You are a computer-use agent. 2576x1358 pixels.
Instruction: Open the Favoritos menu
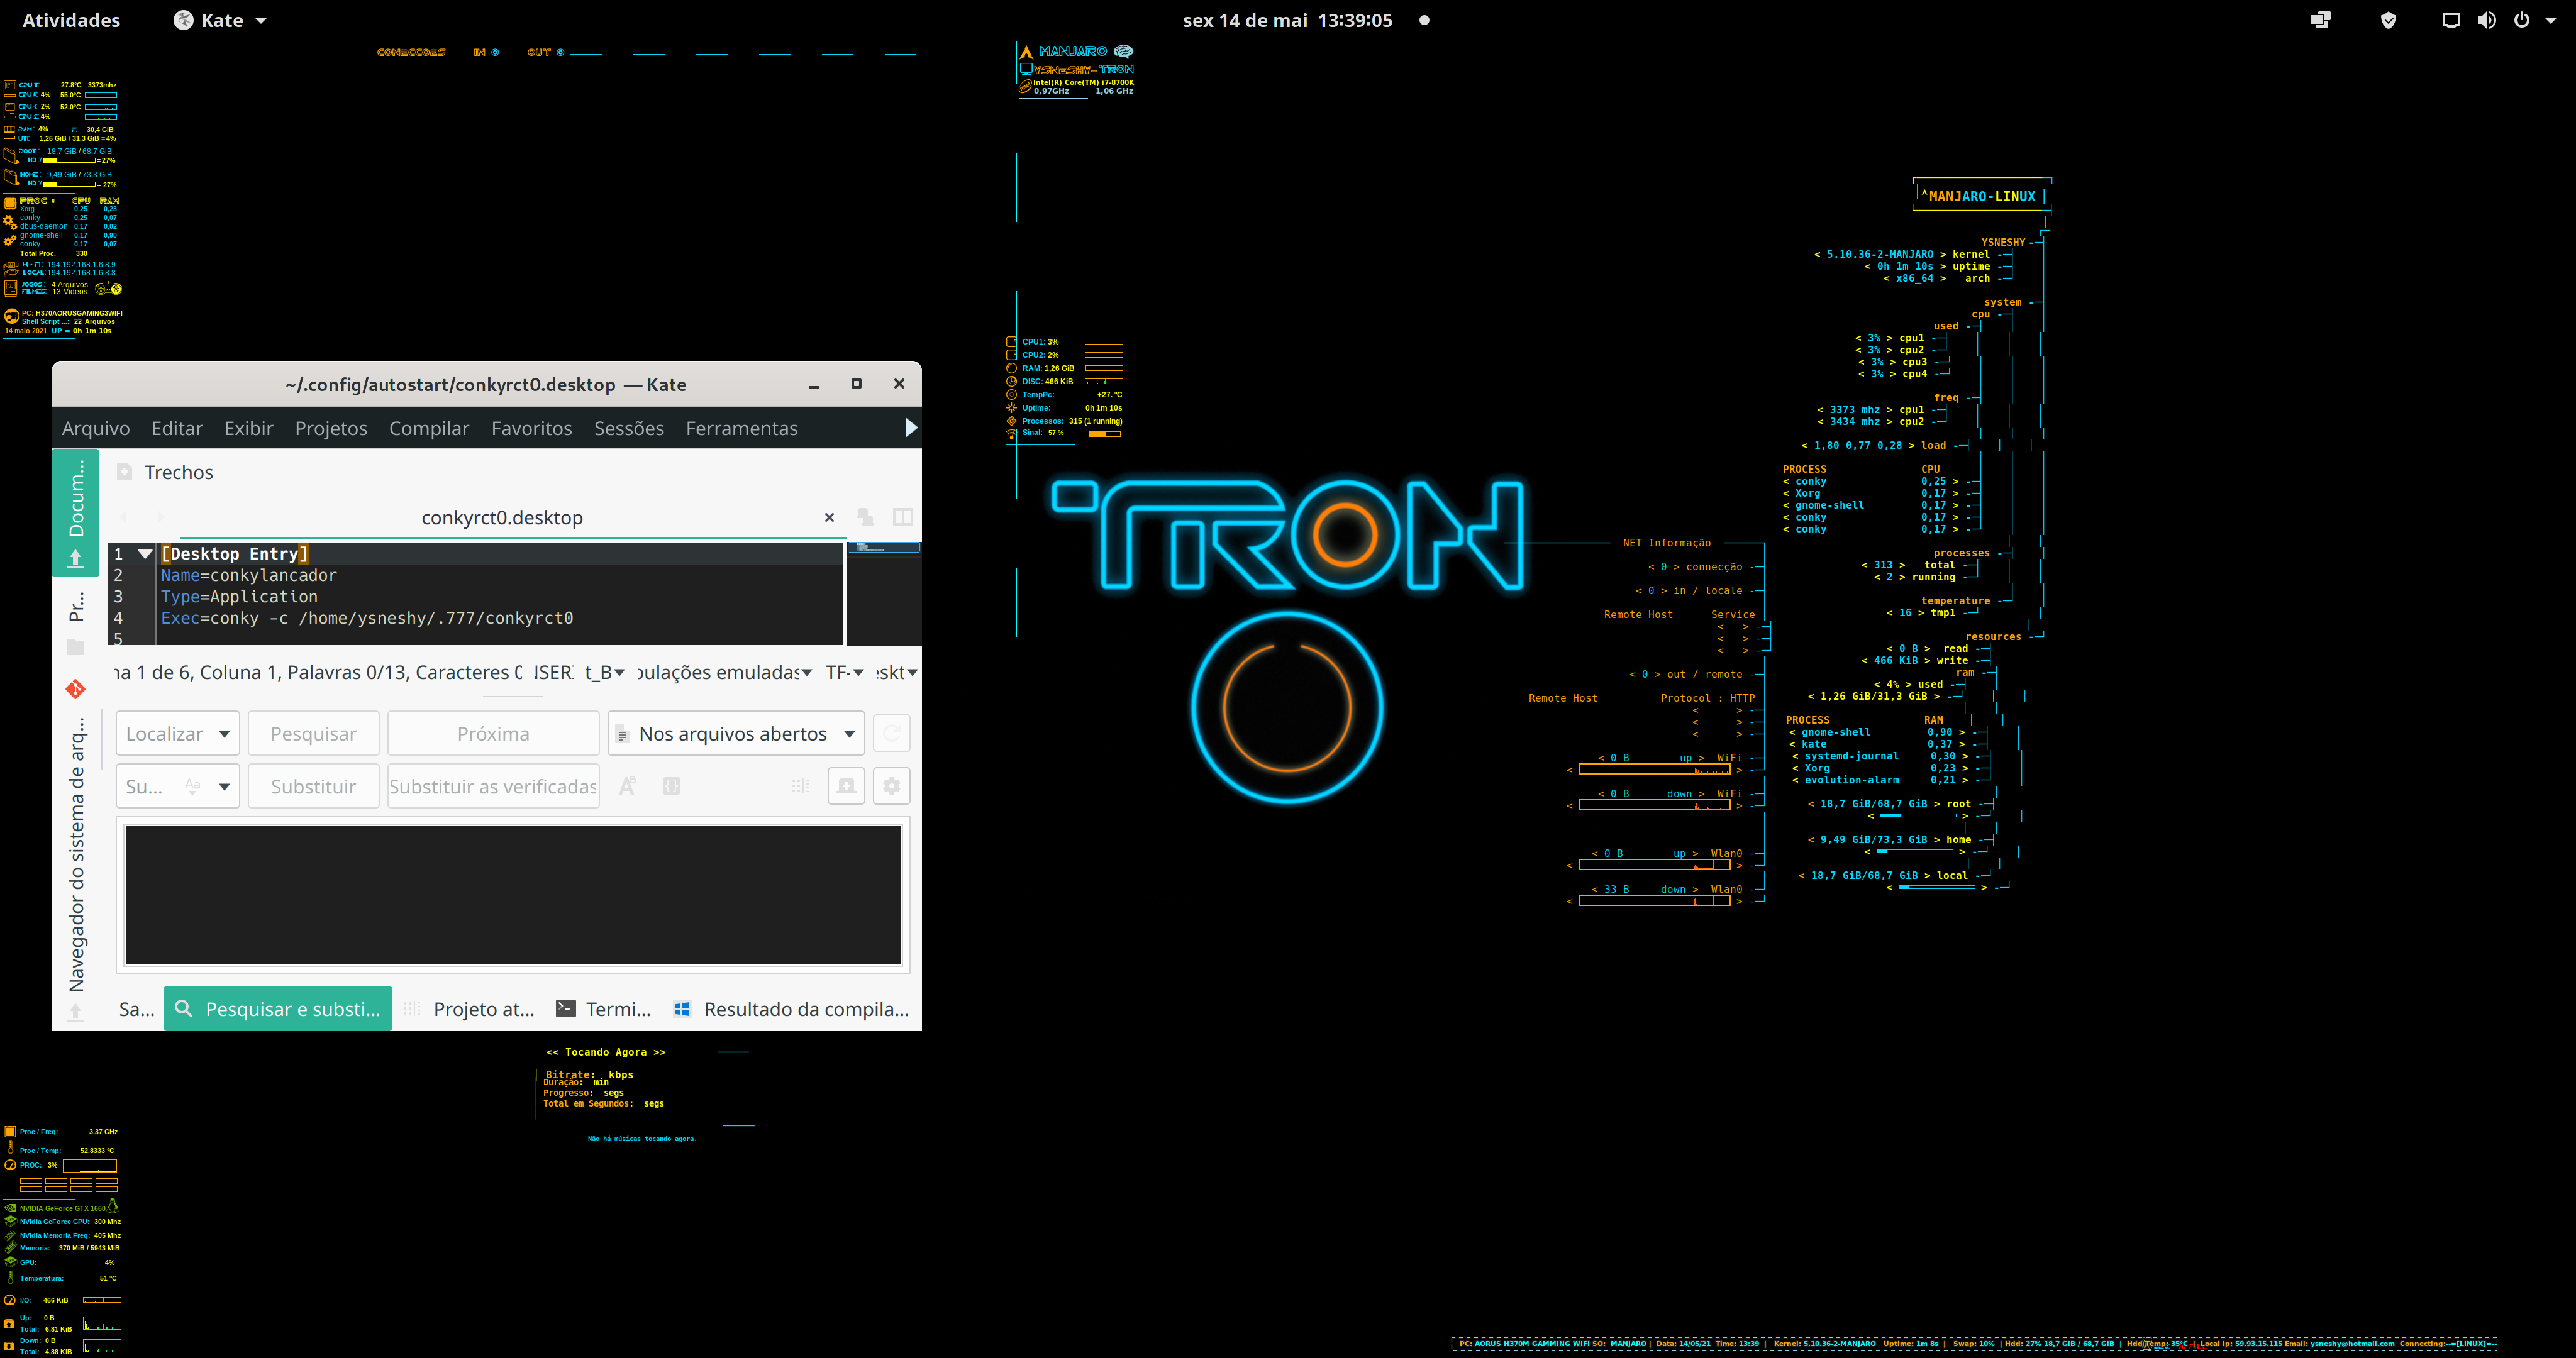tap(531, 428)
